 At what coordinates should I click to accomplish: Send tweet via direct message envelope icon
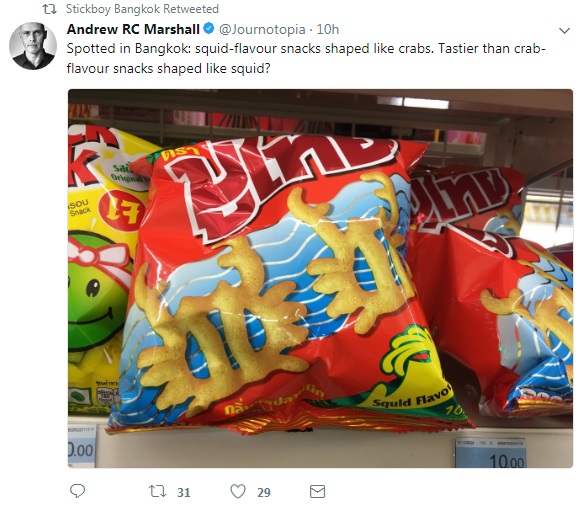317,492
